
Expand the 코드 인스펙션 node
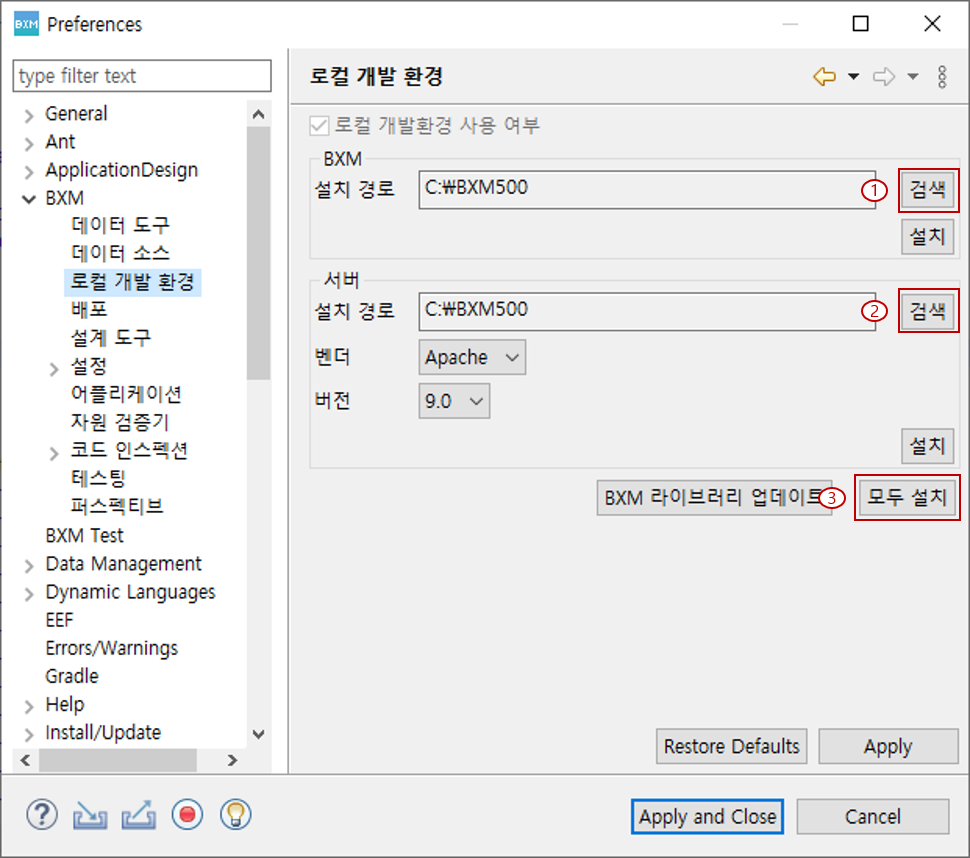(54, 453)
